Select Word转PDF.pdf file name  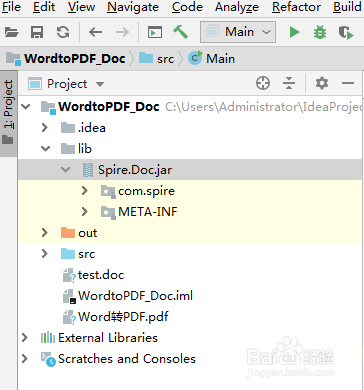pos(123,317)
